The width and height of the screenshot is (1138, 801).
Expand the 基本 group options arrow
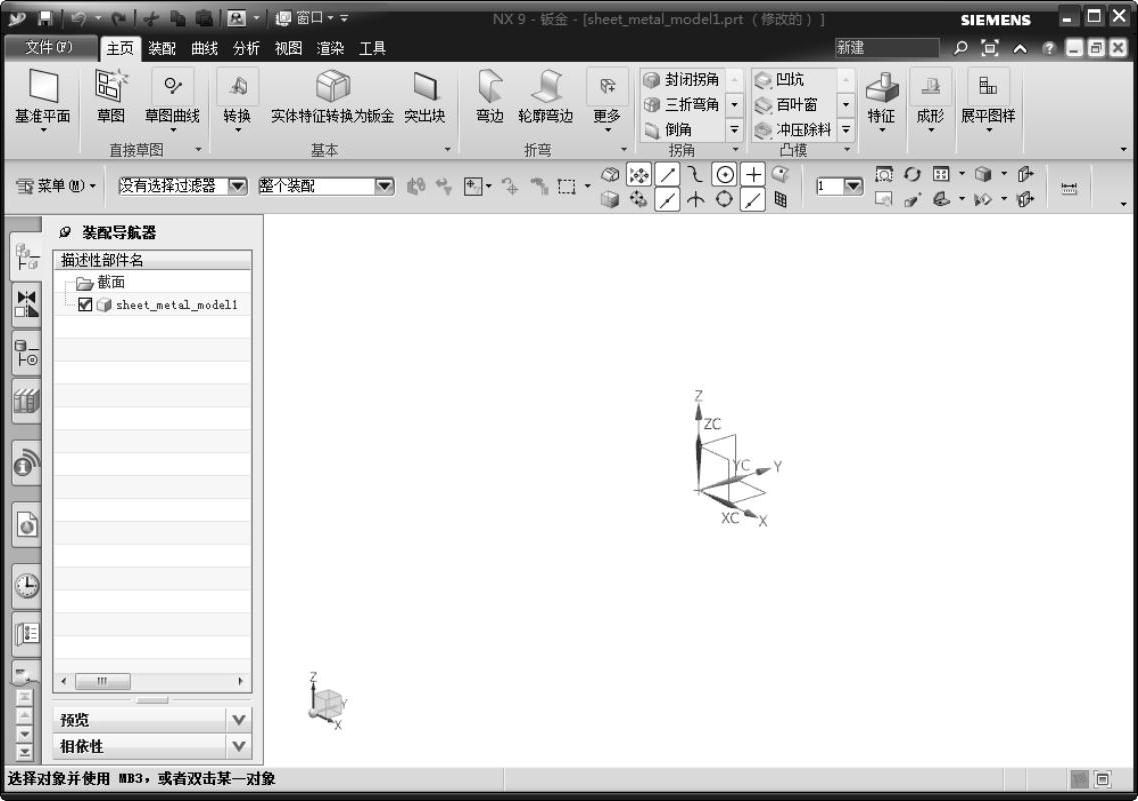tap(447, 149)
